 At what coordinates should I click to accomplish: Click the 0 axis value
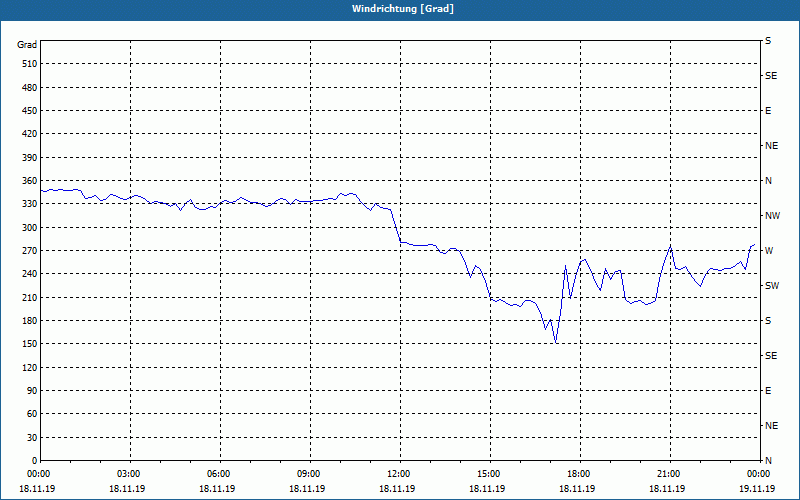34,461
